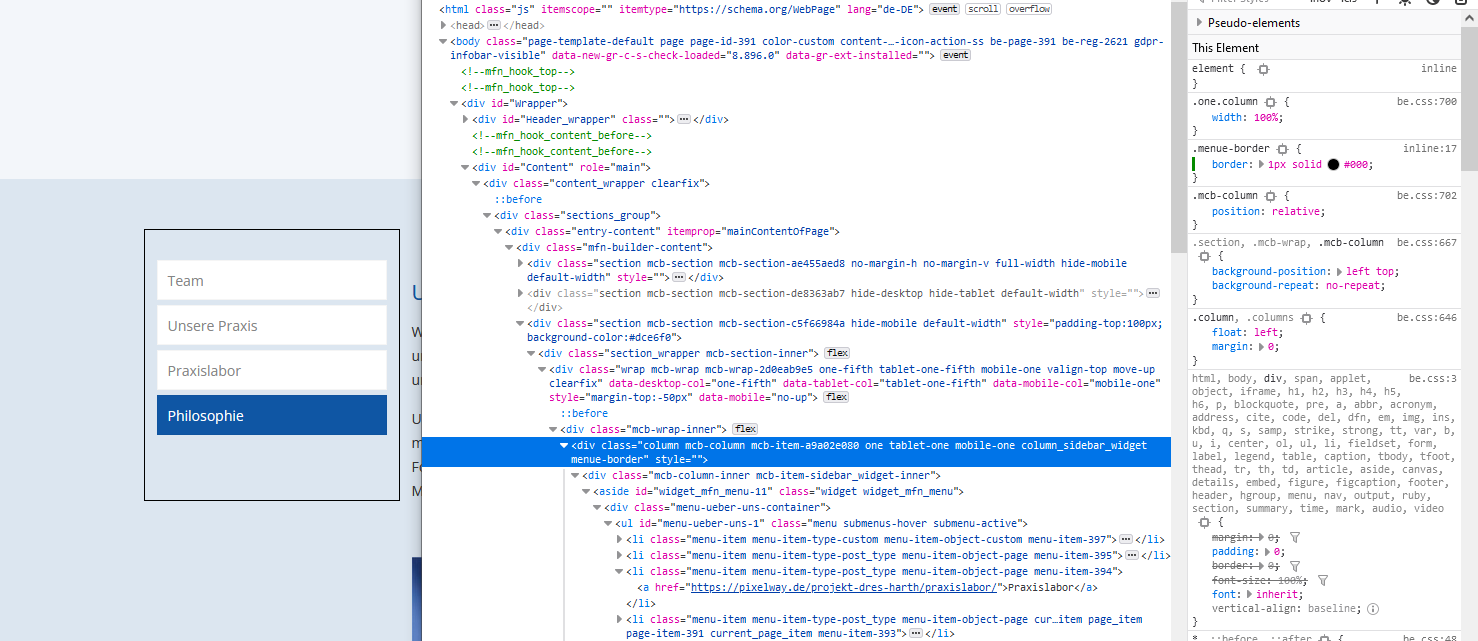The width and height of the screenshot is (1478, 641).
Task: Edit the width value 100%
Action: 1264,117
